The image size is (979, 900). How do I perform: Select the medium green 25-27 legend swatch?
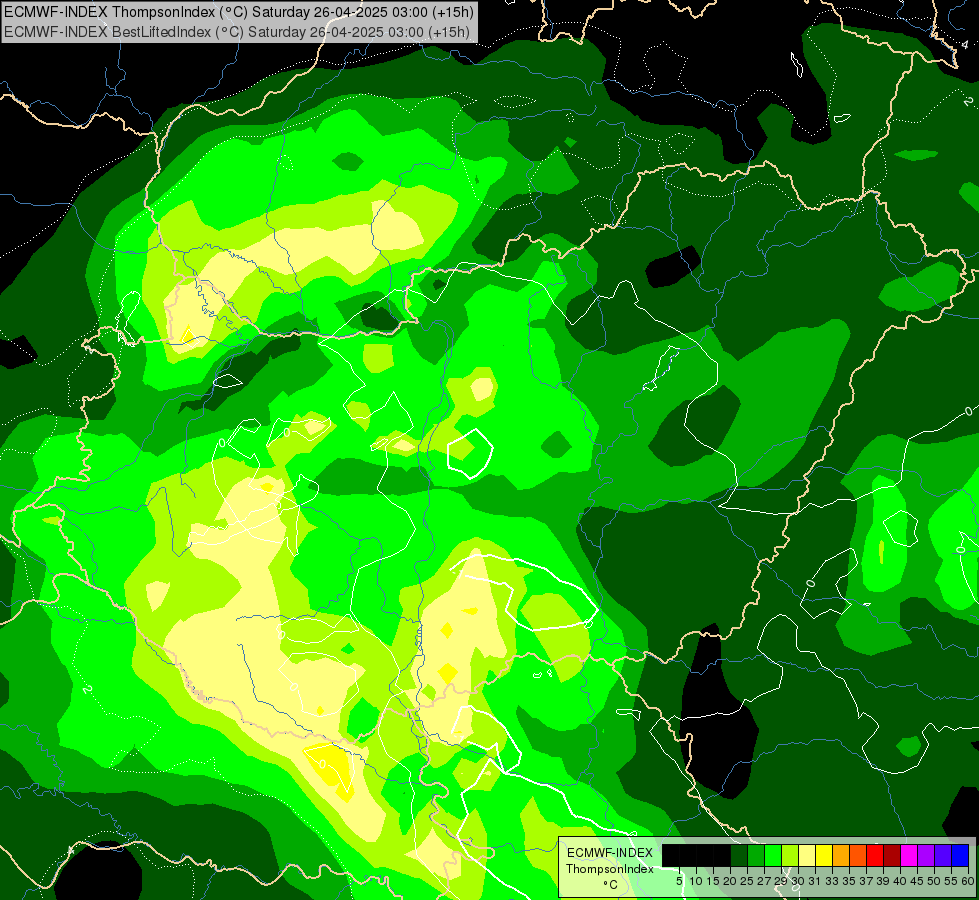756,856
